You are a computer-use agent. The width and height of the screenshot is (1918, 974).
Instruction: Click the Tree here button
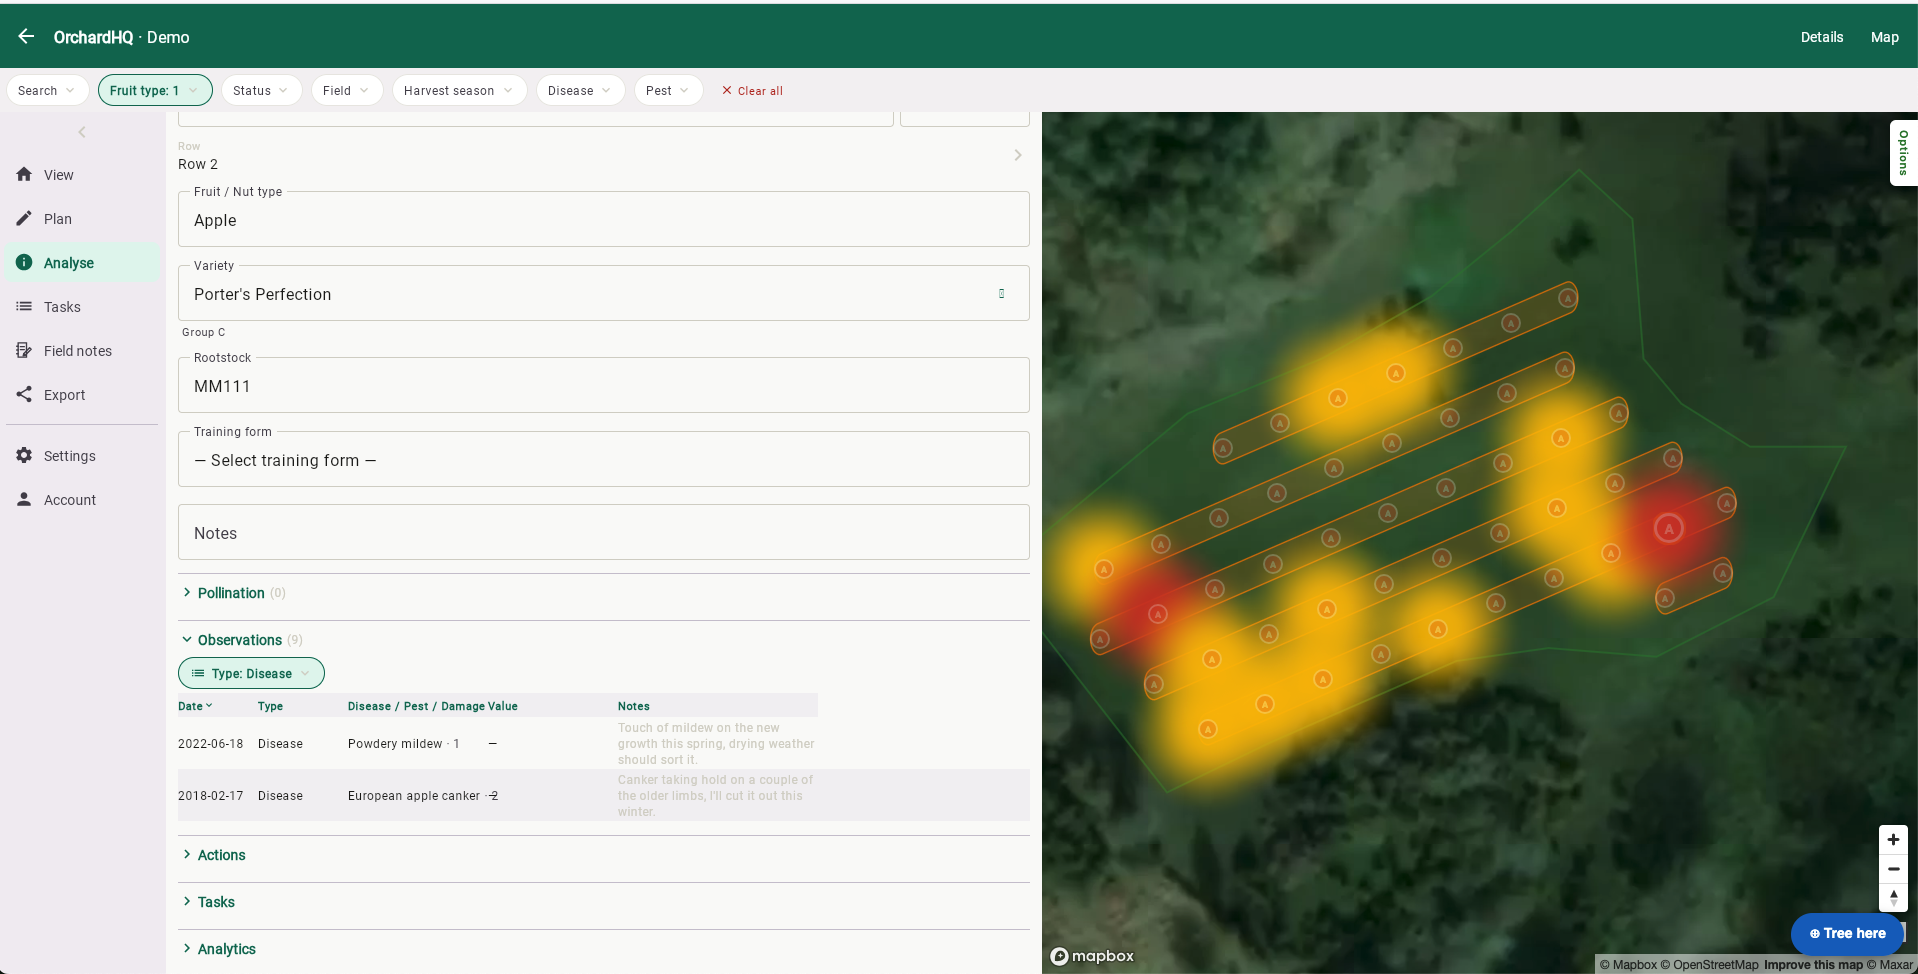(x=1846, y=933)
